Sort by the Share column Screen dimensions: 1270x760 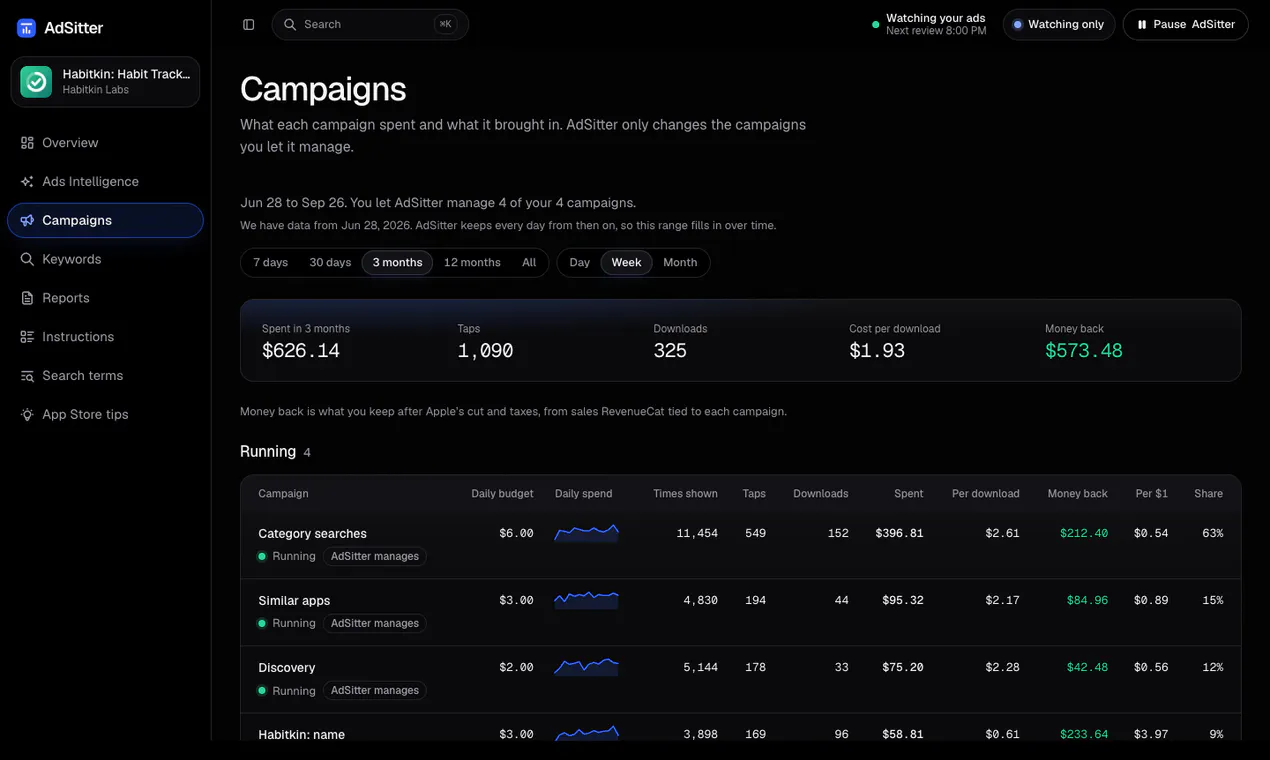1208,494
